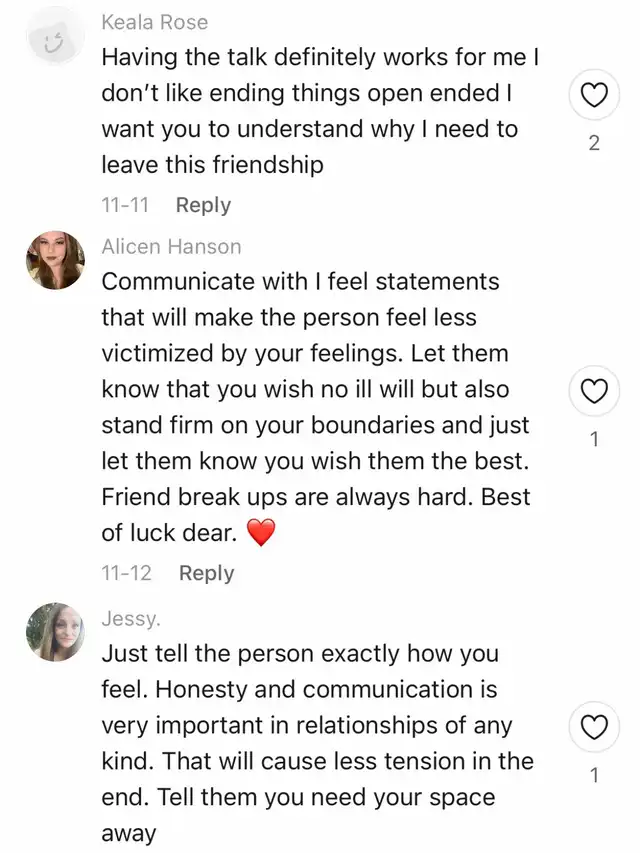Reply to Keala Rose's comment

pyautogui.click(x=203, y=205)
